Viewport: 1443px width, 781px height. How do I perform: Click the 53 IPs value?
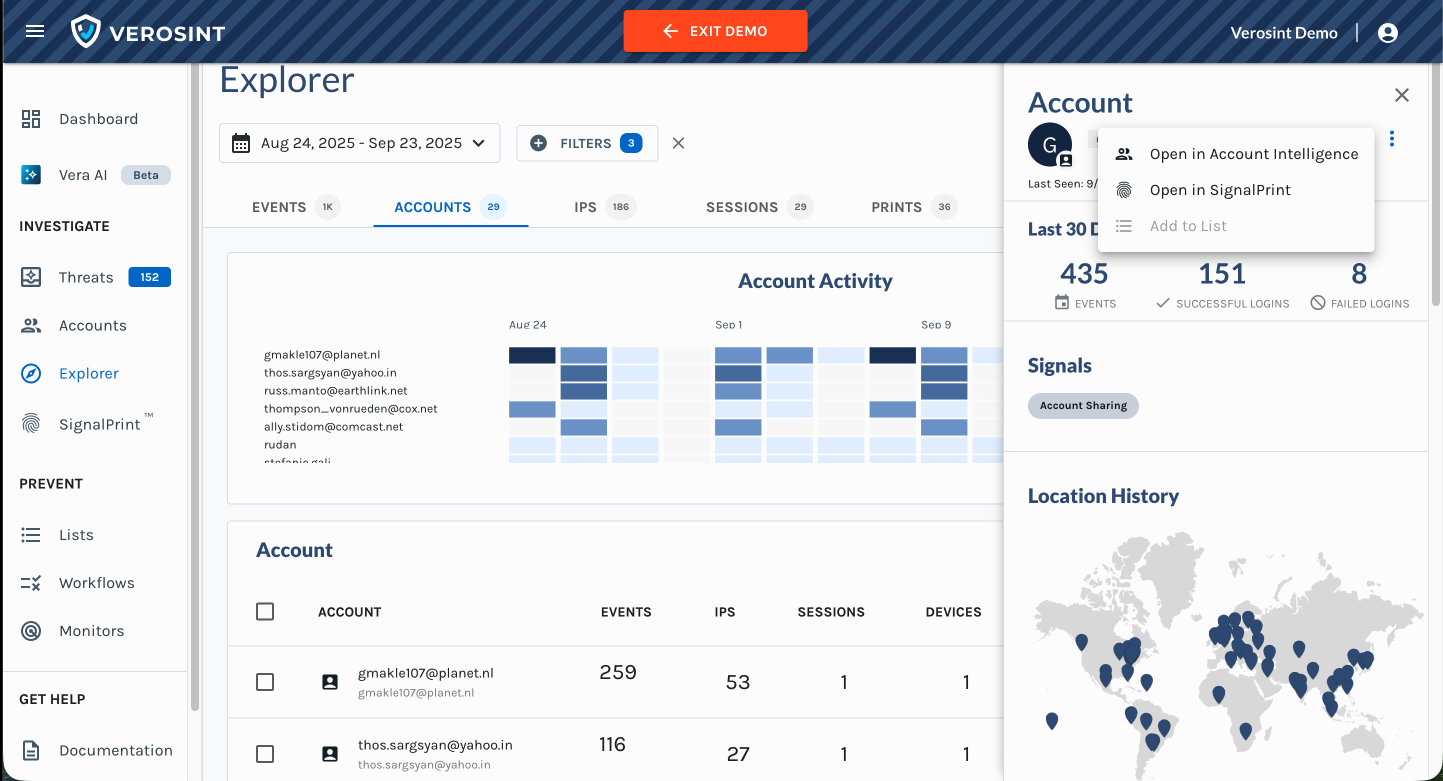738,682
